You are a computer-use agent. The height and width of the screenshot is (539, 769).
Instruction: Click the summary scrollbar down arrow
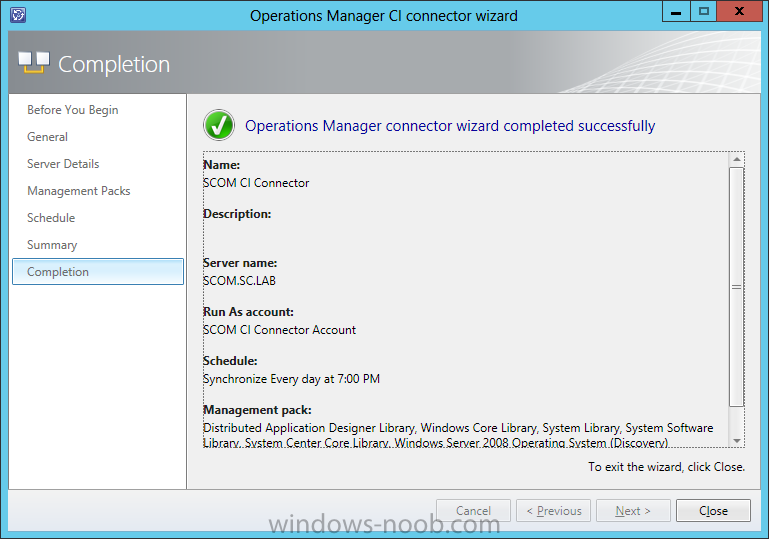(x=736, y=440)
